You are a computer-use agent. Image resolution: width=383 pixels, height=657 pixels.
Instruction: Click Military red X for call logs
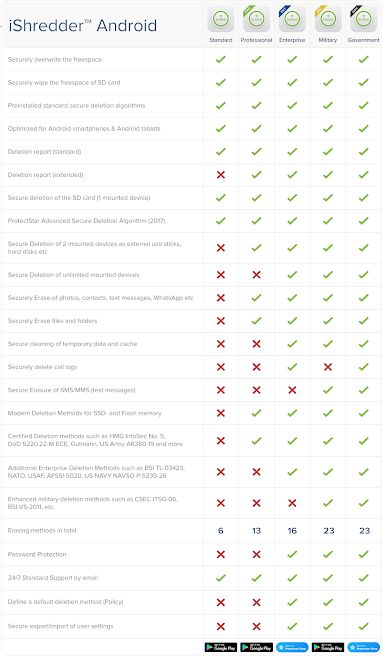pos(328,367)
